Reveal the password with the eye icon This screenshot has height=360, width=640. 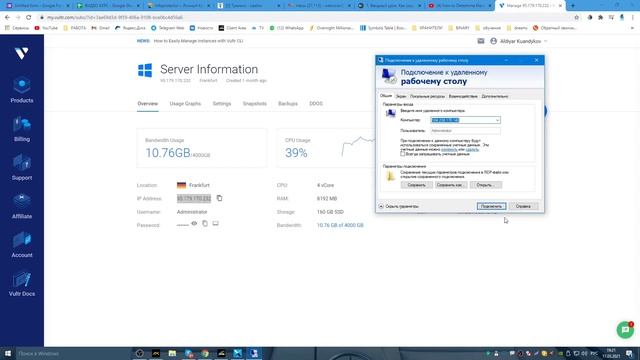pyautogui.click(x=194, y=224)
